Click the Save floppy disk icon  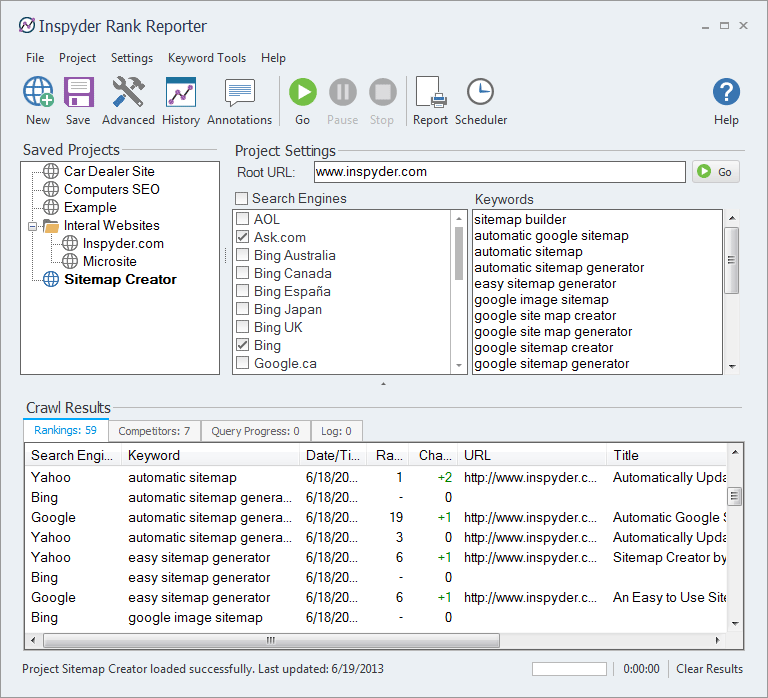pos(78,92)
